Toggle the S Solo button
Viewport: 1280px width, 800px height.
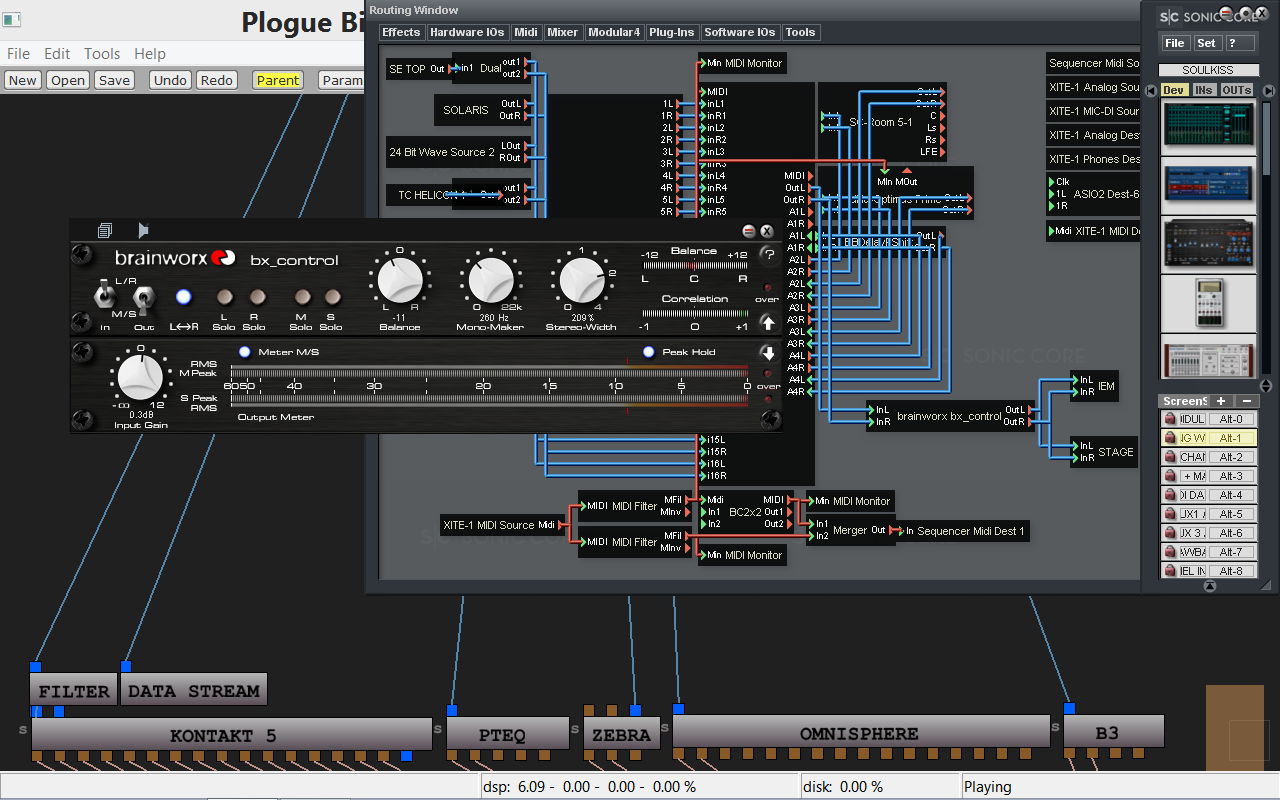coord(332,296)
